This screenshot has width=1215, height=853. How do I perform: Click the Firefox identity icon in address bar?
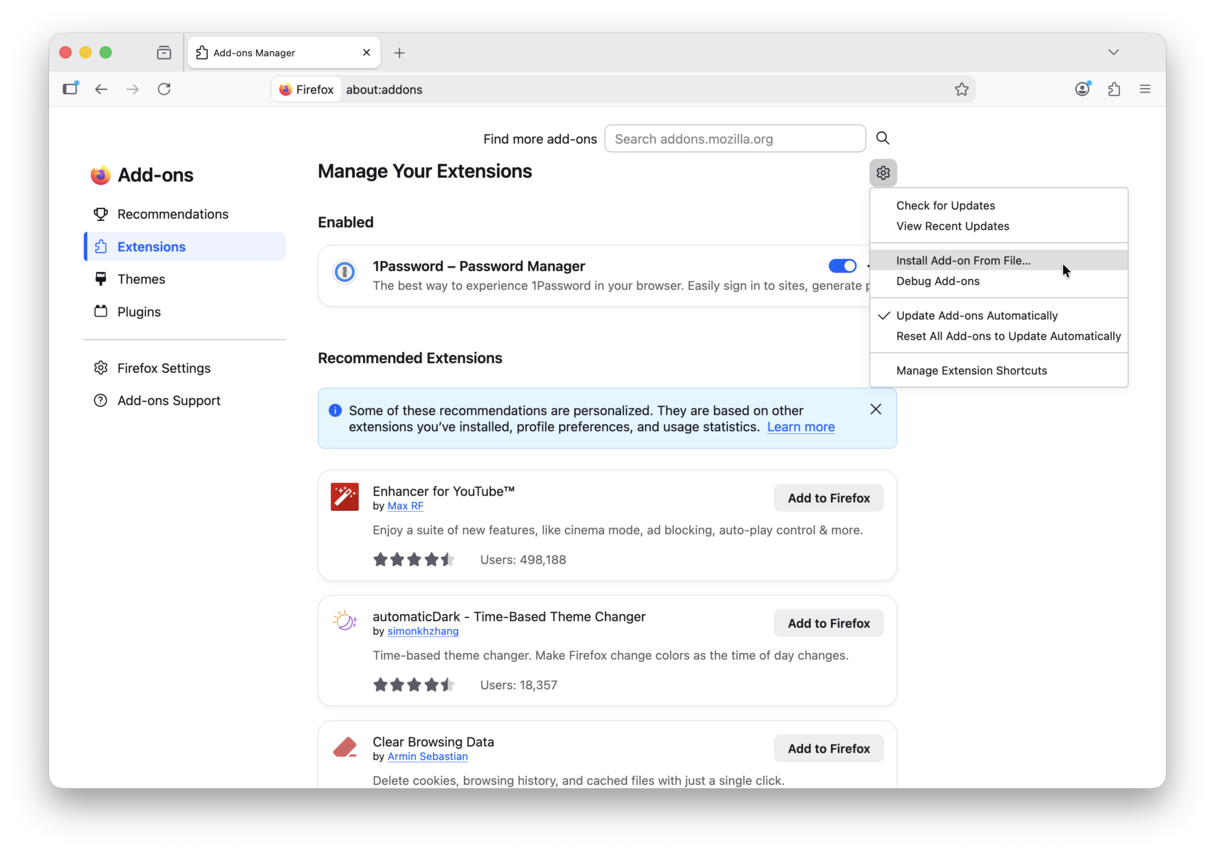tap(307, 89)
